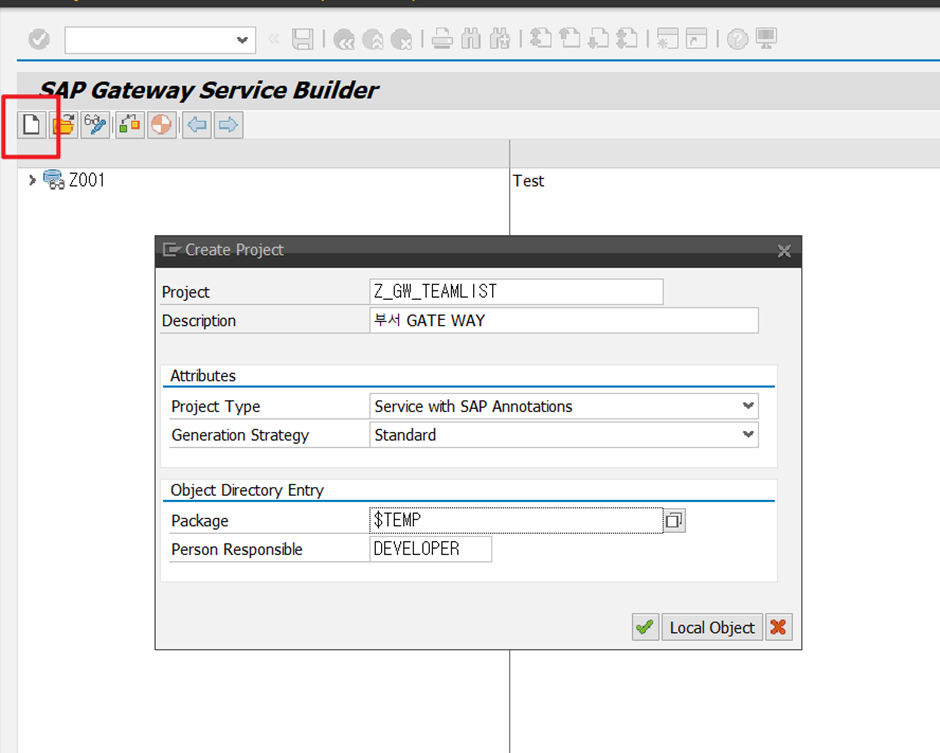
Task: Click the Next Page icon
Action: pyautogui.click(x=598, y=38)
